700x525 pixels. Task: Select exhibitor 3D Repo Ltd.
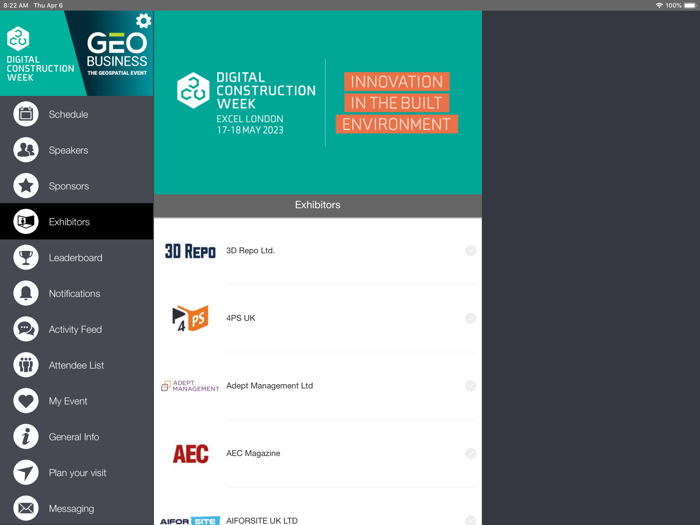click(x=318, y=251)
